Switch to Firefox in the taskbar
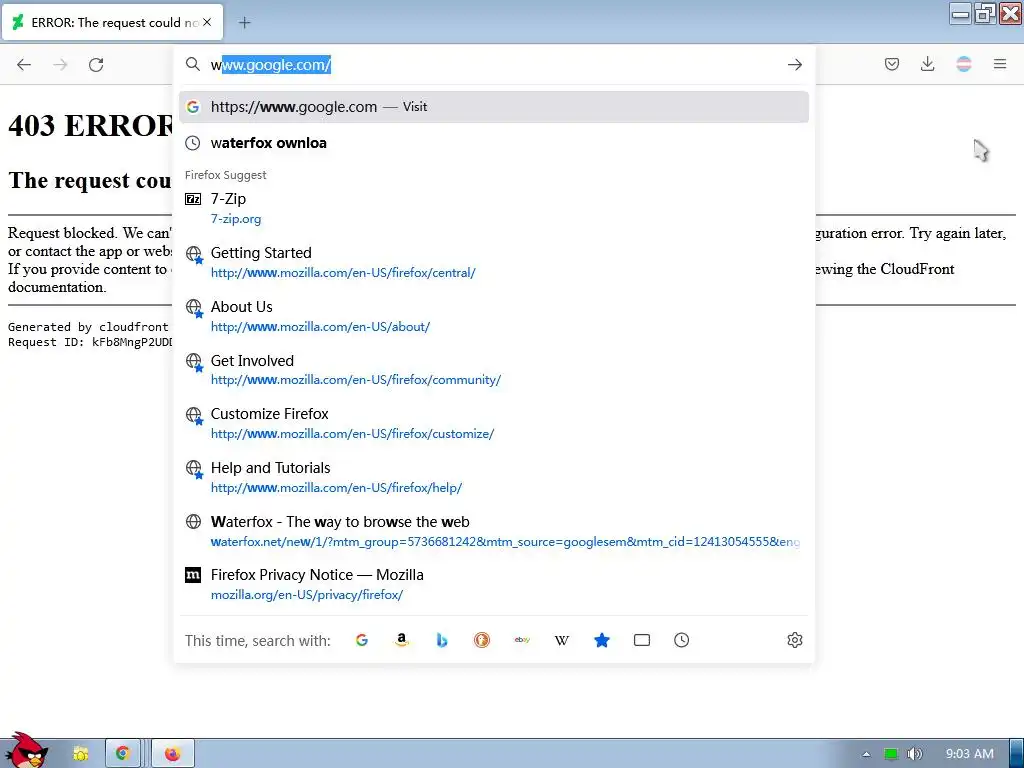 tap(172, 754)
